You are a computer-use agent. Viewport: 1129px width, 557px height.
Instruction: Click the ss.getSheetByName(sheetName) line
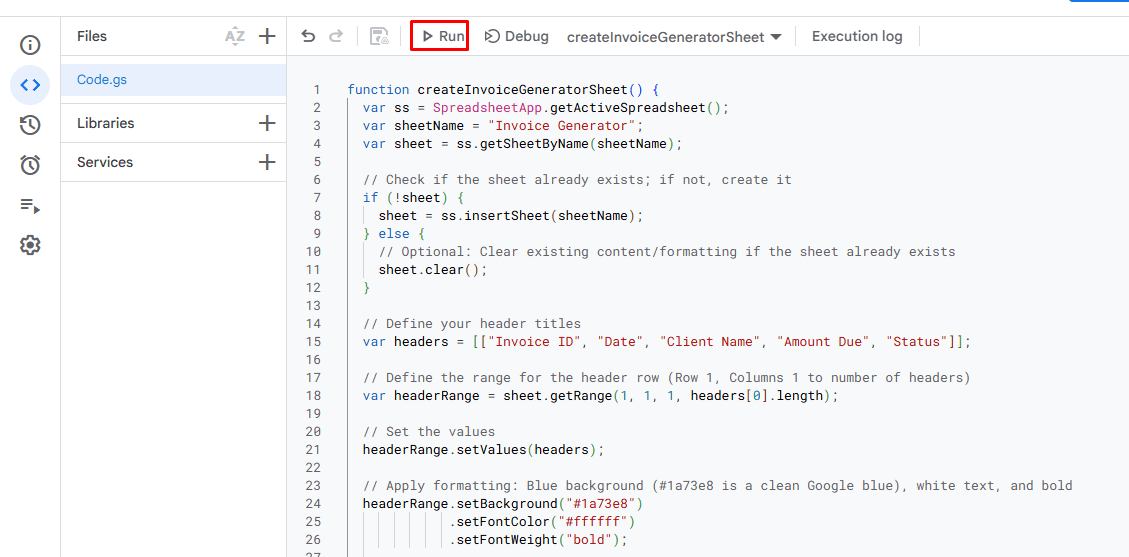point(522,143)
